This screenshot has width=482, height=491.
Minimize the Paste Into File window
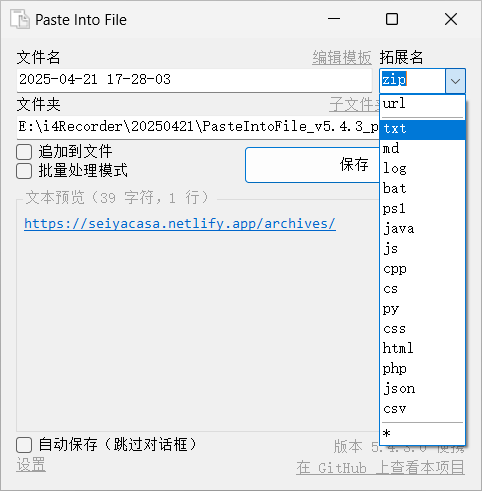point(334,19)
